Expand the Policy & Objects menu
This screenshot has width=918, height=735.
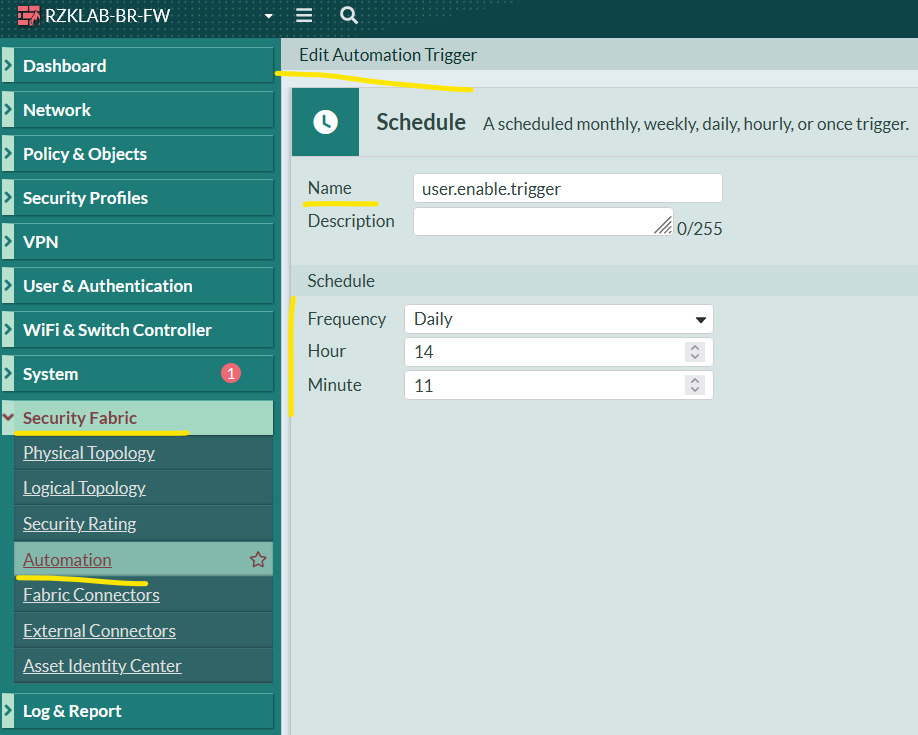85,154
